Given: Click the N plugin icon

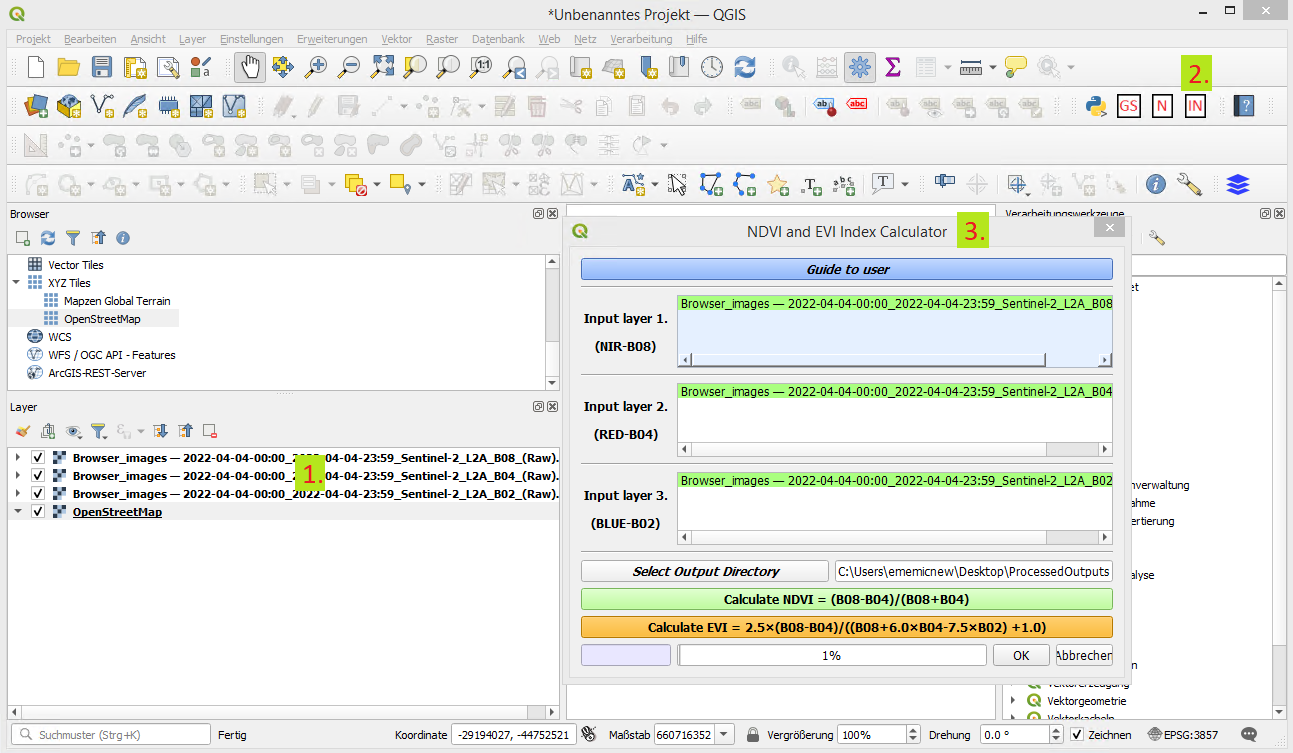Looking at the screenshot, I should click(x=1161, y=105).
